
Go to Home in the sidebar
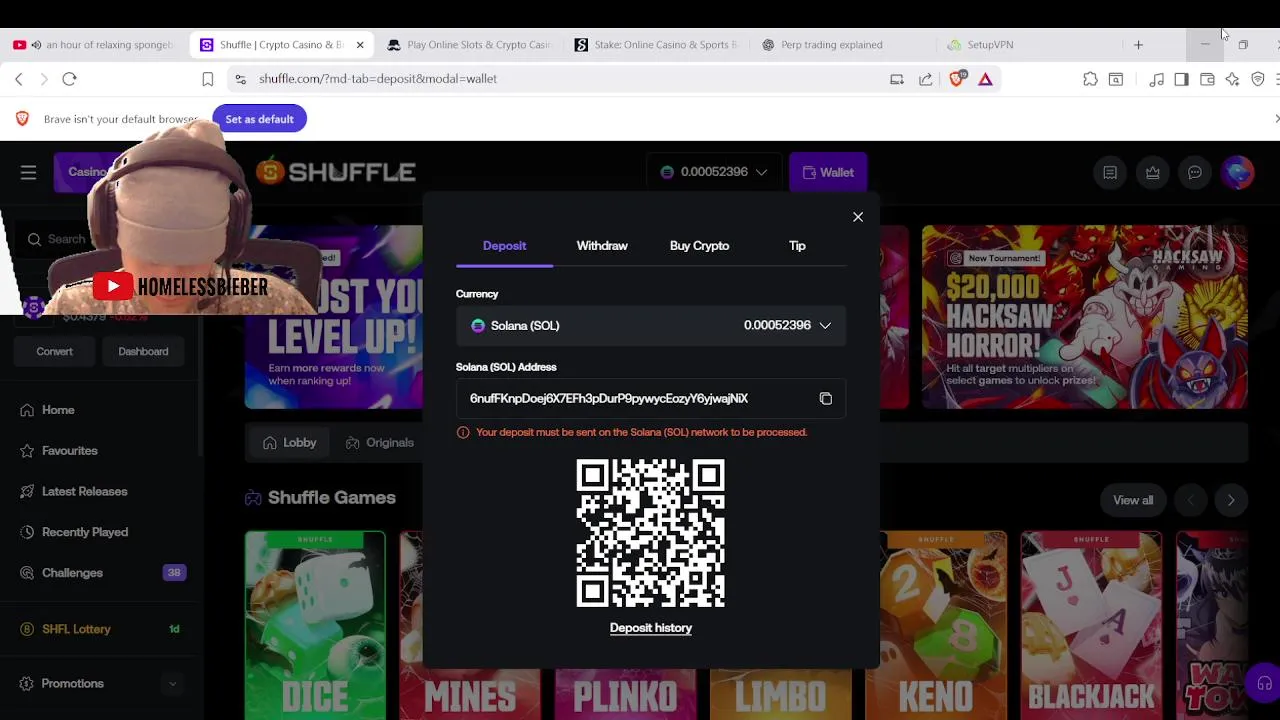(58, 410)
